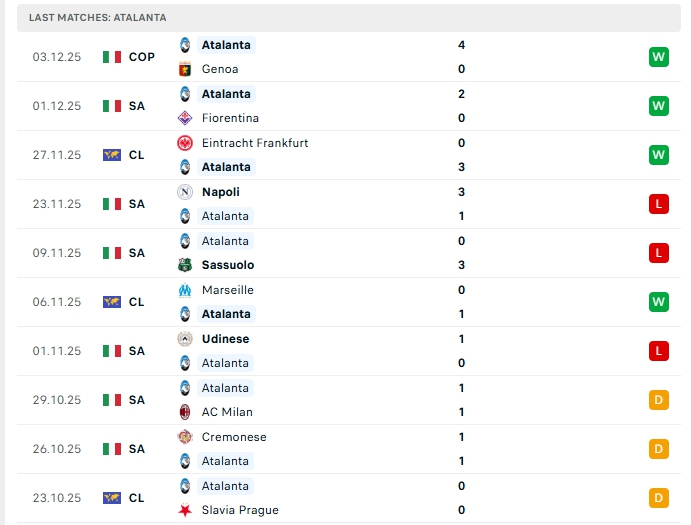
Task: Click the red L badge for Napoli match
Action: (x=658, y=204)
